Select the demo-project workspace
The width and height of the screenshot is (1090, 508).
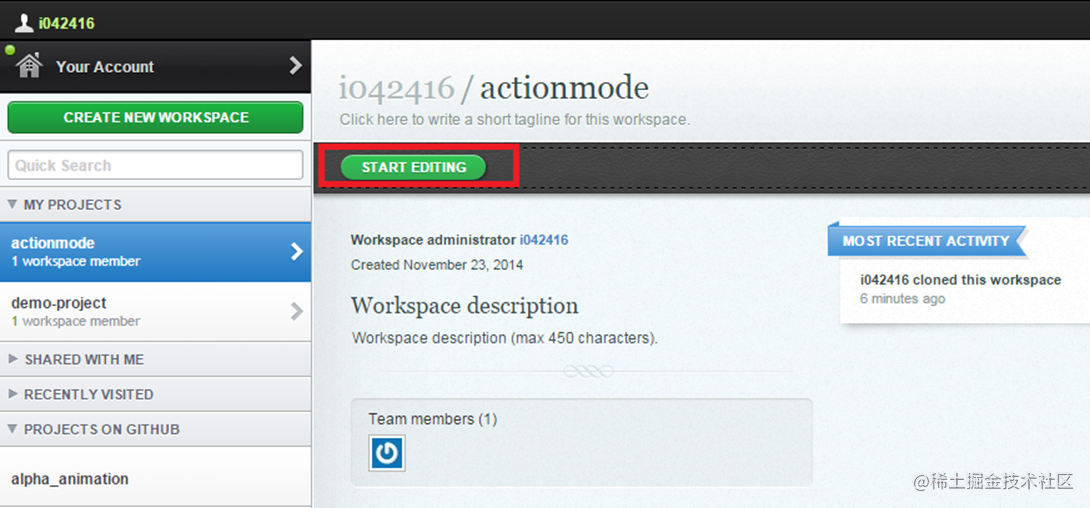156,311
